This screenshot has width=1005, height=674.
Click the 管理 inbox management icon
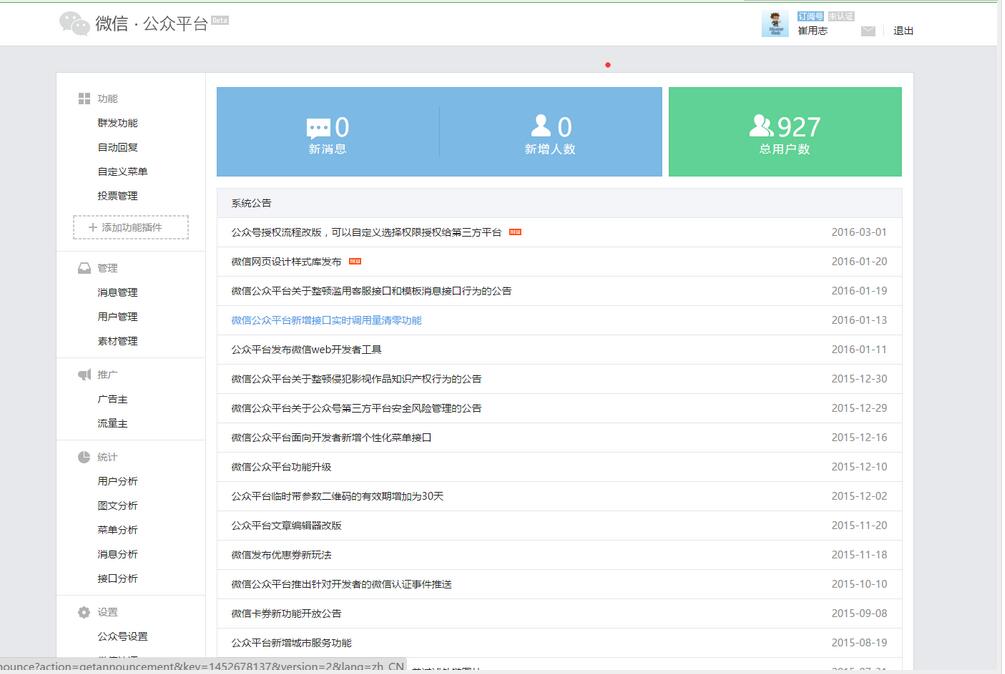pos(83,267)
